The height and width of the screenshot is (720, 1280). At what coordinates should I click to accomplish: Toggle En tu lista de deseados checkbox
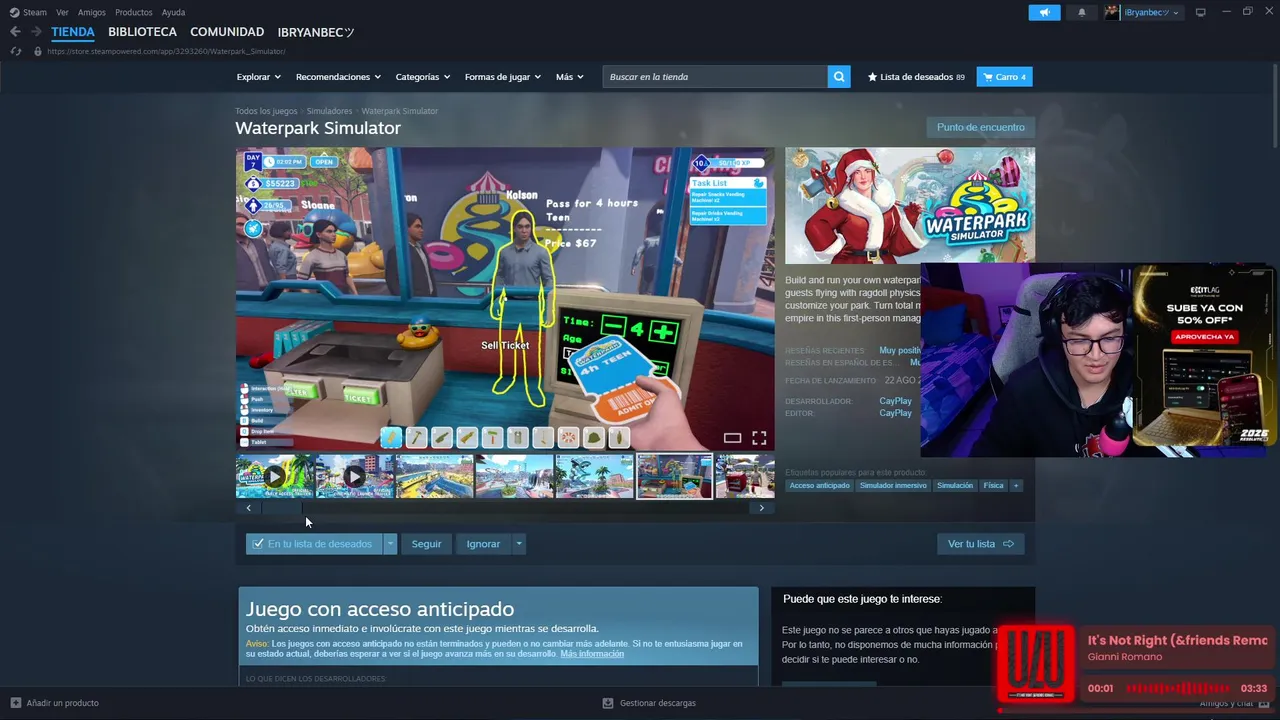pos(258,544)
